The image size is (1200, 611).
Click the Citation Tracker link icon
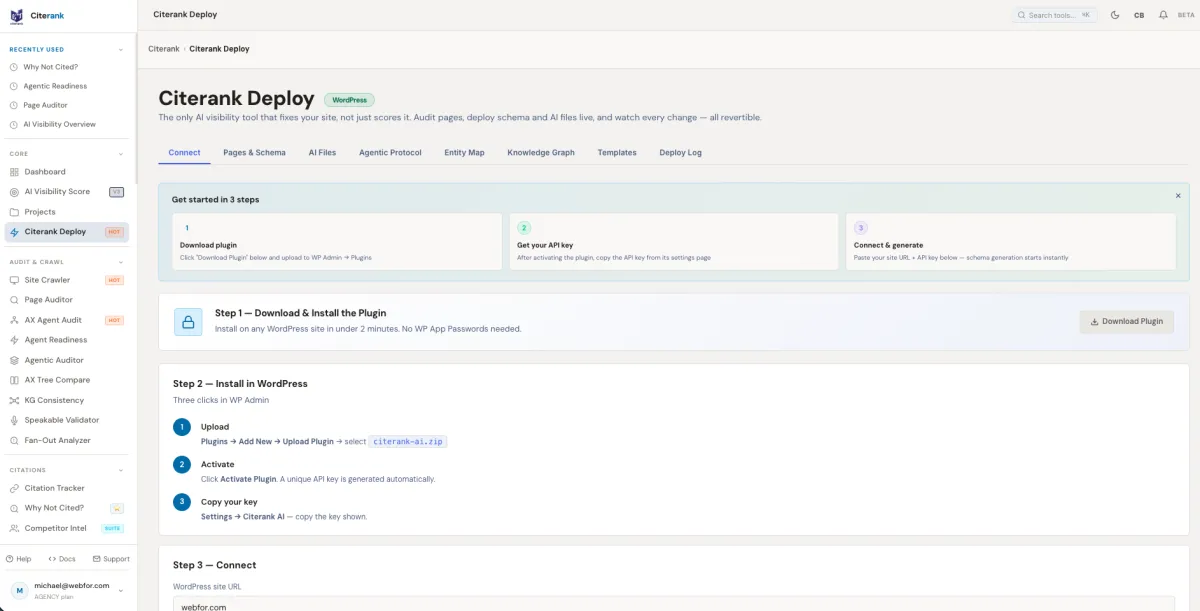(x=14, y=488)
